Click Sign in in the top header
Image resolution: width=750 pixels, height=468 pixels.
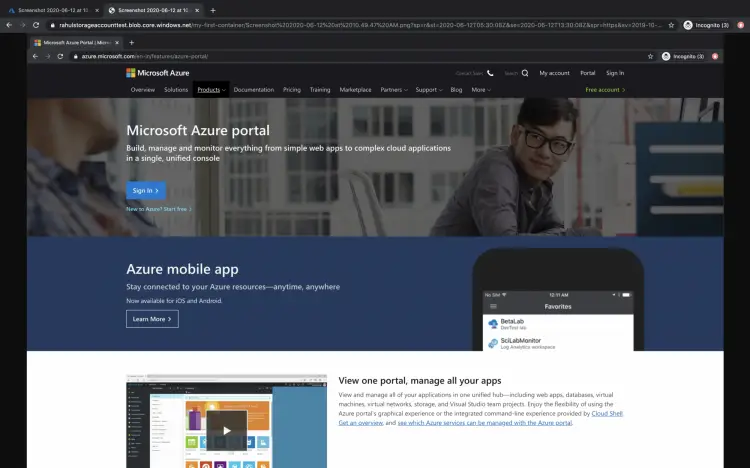tap(615, 73)
